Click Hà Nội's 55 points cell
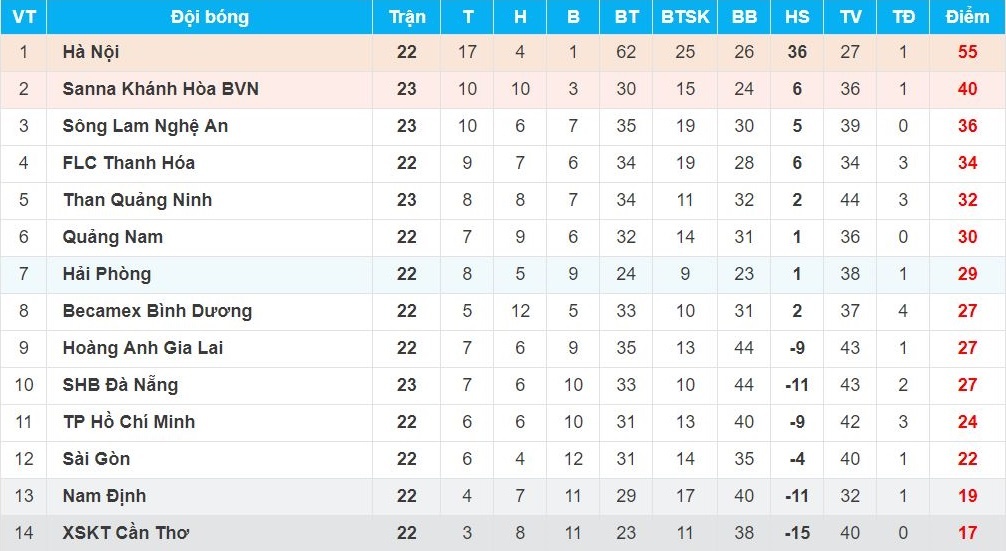This screenshot has height=551, width=1006. pyautogui.click(x=967, y=52)
